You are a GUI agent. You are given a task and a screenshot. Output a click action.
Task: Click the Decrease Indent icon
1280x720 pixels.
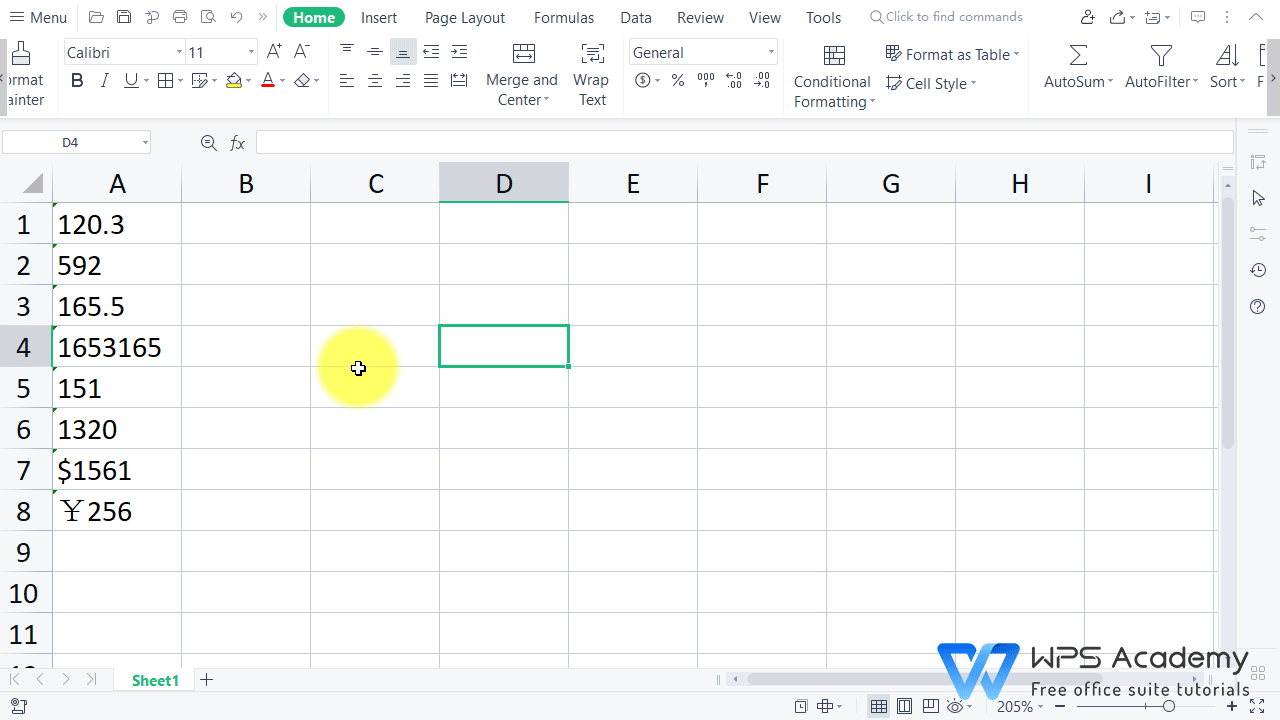[x=431, y=52]
